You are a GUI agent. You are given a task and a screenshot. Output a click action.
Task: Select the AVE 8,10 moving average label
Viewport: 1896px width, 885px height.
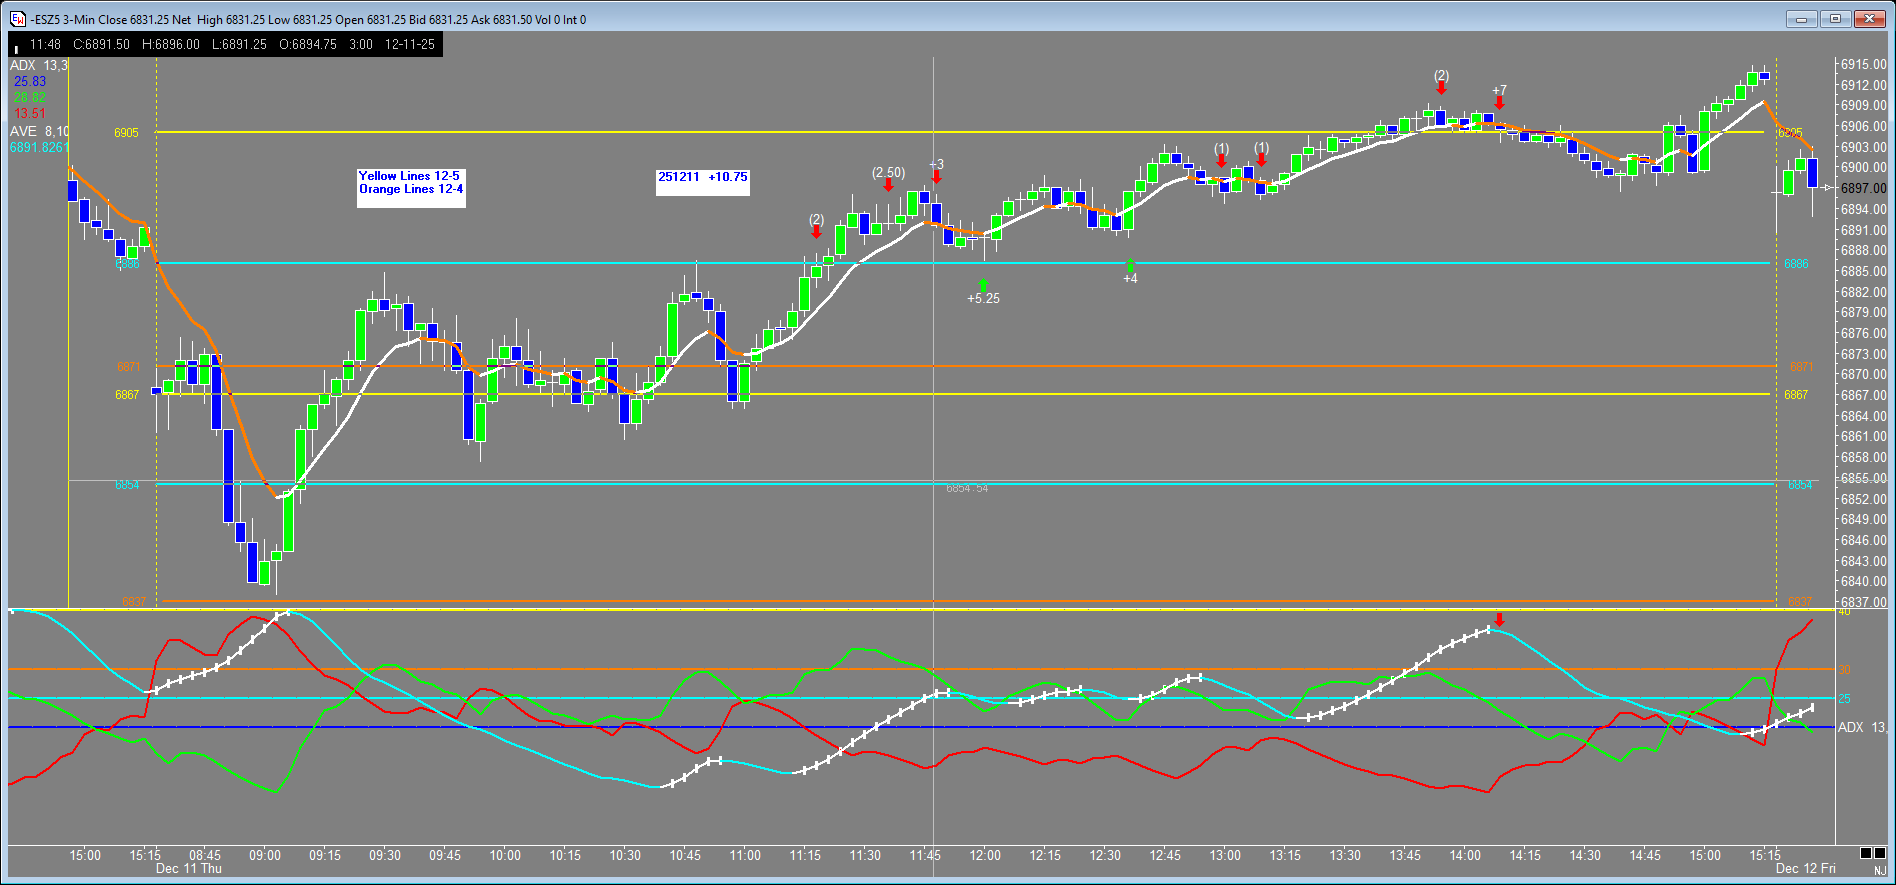click(39, 131)
